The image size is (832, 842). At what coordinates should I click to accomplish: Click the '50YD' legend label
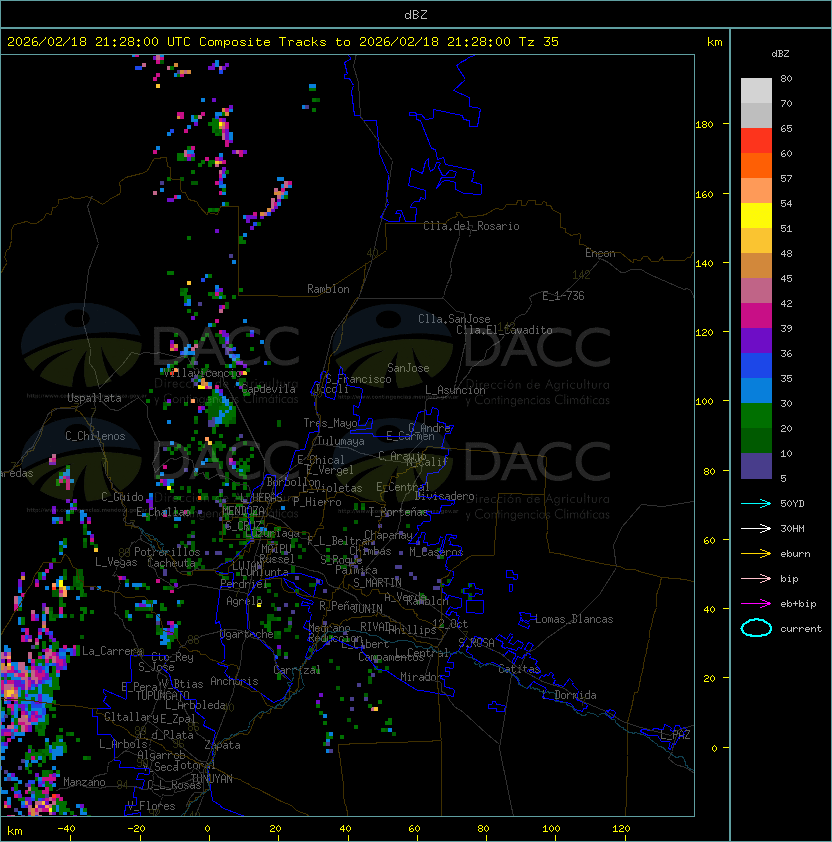click(792, 503)
